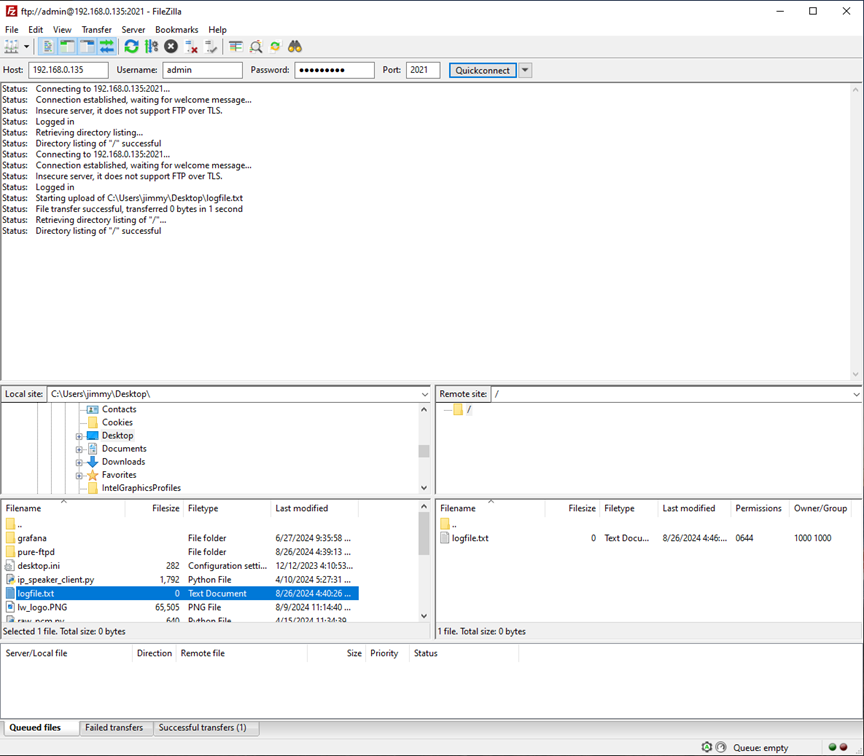The width and height of the screenshot is (864, 756).
Task: Cancel the current operation
Action: point(171,47)
